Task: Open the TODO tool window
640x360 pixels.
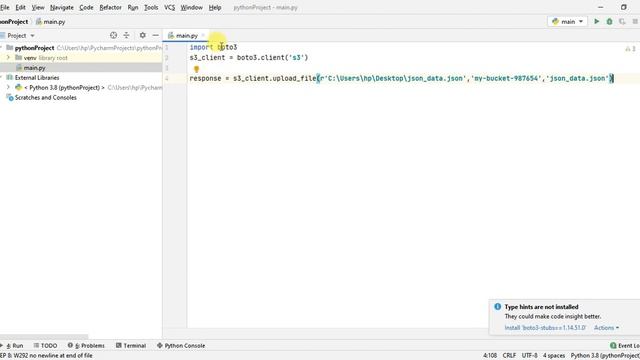Action: 45,345
